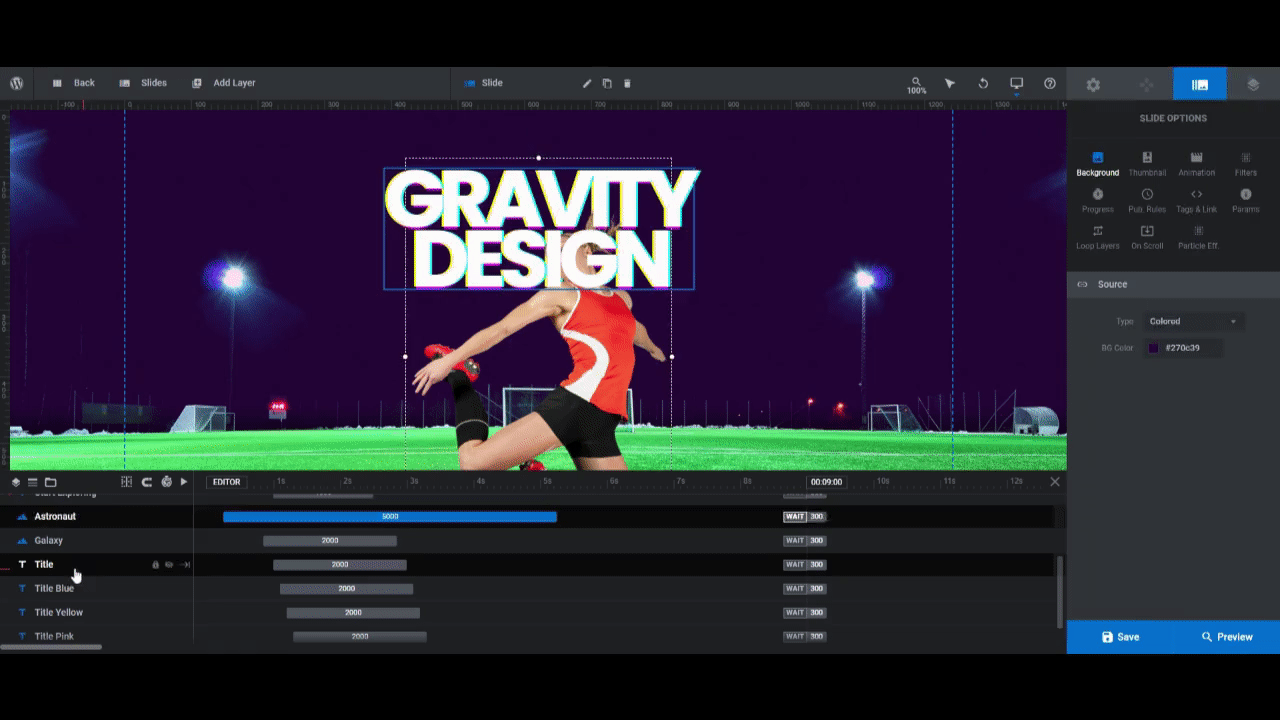
Task: Click the Galaxy 2000 animation bar
Action: click(x=330, y=541)
